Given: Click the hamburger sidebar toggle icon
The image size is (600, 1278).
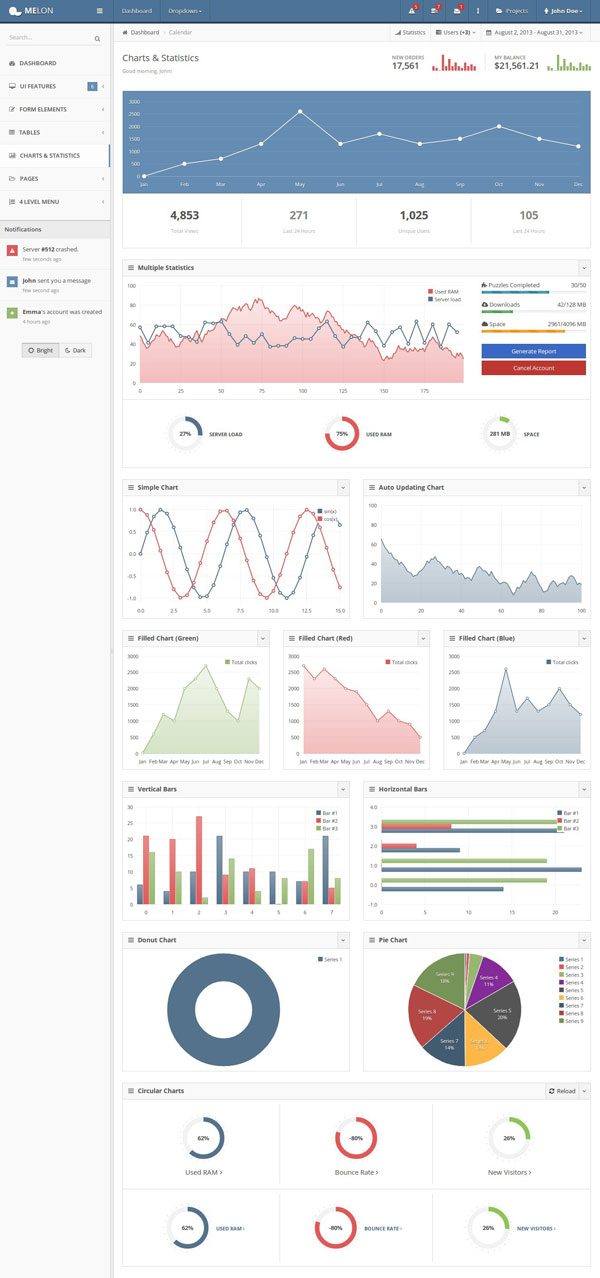Looking at the screenshot, I should click(x=98, y=11).
